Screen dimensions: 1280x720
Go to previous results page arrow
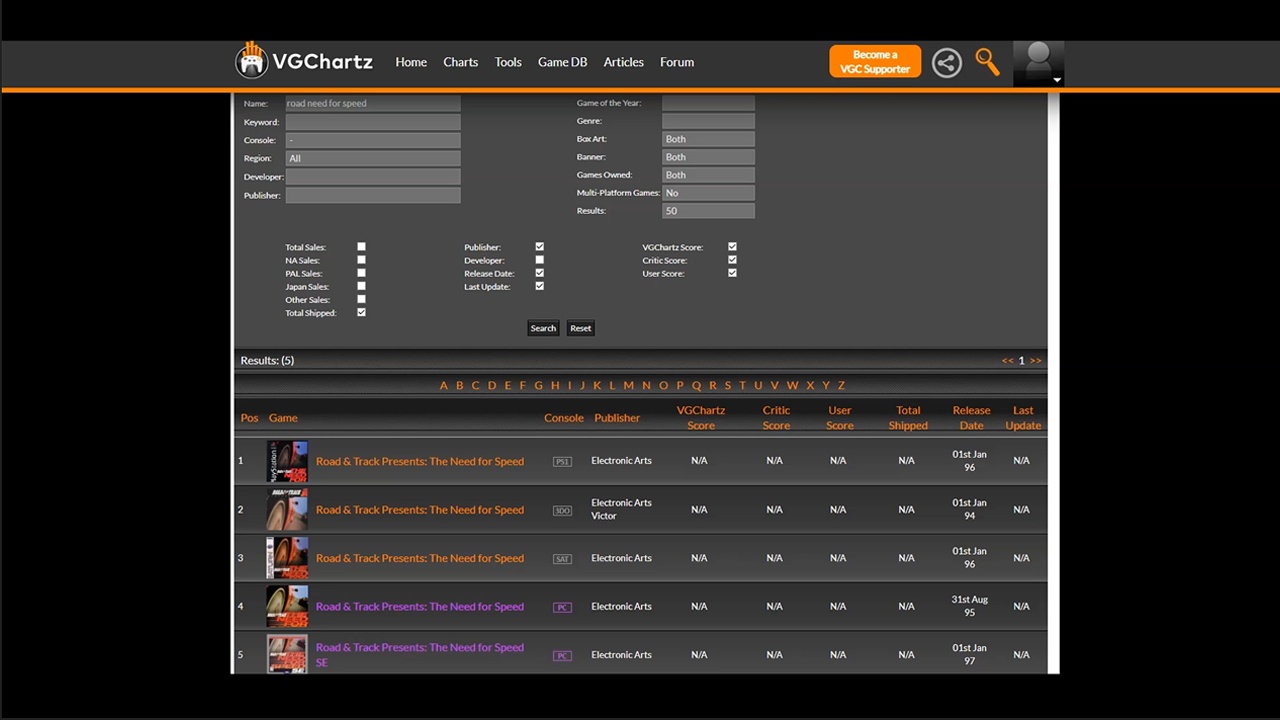coord(1007,360)
